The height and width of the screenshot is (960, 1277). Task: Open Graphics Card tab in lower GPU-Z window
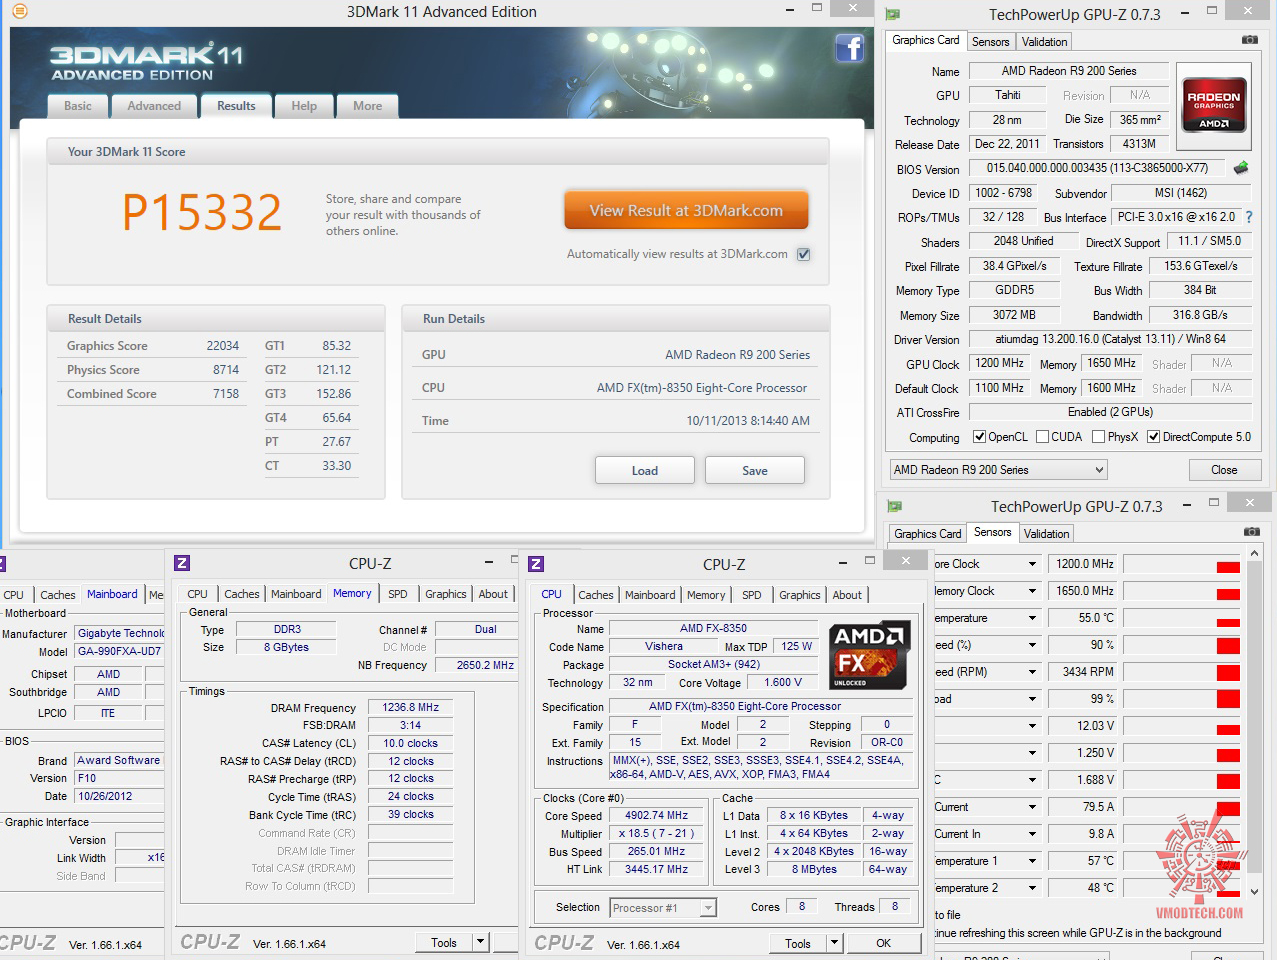[x=927, y=534]
